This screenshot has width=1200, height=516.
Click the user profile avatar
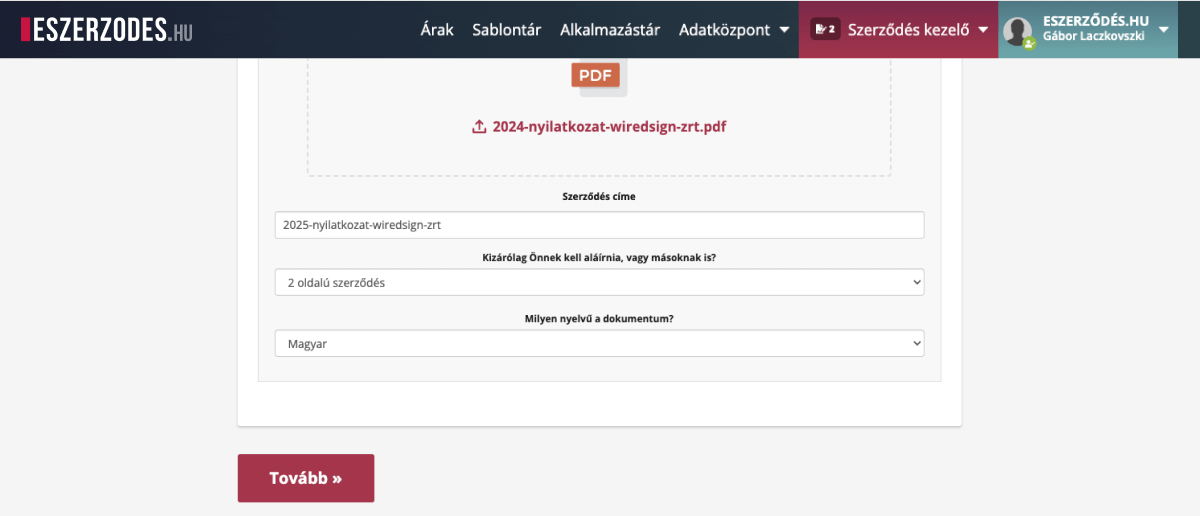click(1018, 30)
